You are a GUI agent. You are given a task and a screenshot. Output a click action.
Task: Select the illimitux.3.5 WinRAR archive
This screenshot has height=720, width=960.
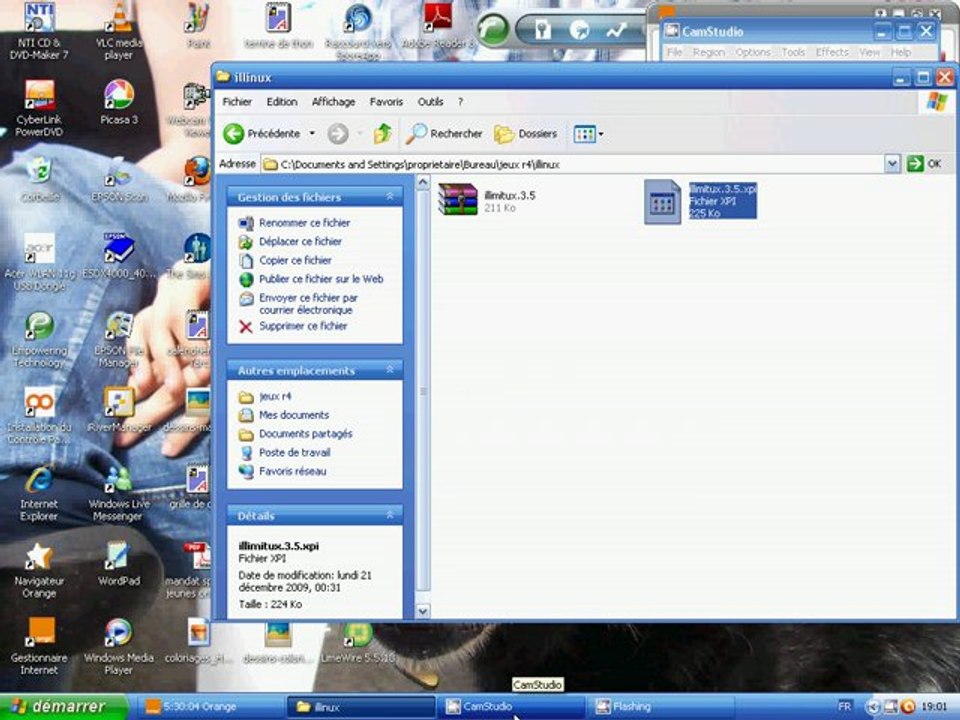(458, 200)
